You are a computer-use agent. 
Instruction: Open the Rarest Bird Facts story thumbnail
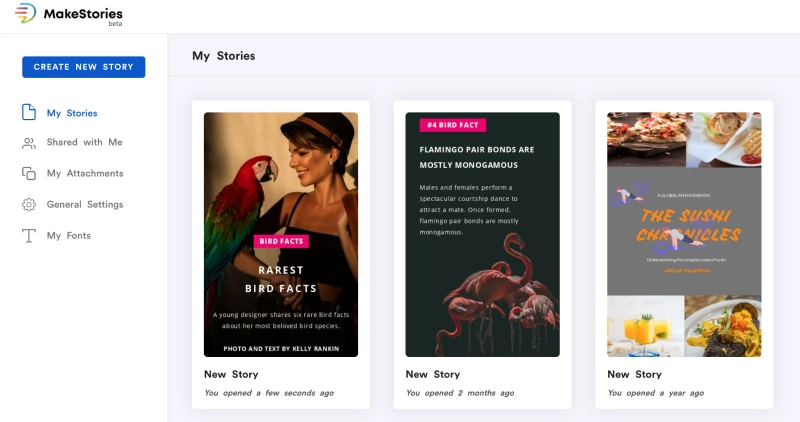pos(281,234)
